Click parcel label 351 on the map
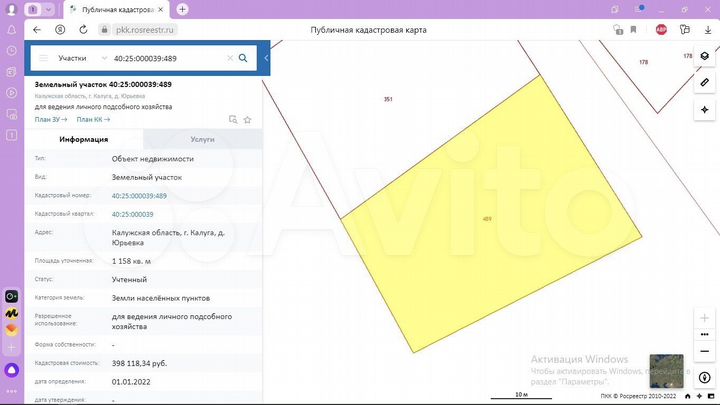The image size is (720, 405). click(388, 99)
